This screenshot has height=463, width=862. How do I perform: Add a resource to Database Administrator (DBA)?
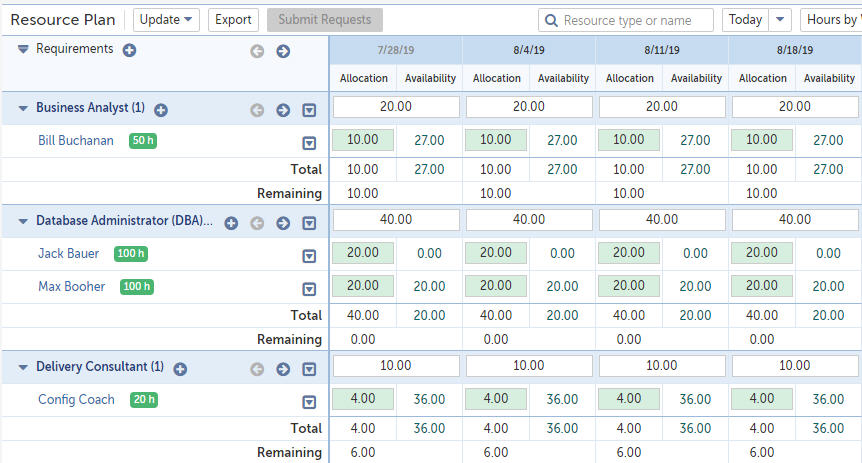coord(231,223)
